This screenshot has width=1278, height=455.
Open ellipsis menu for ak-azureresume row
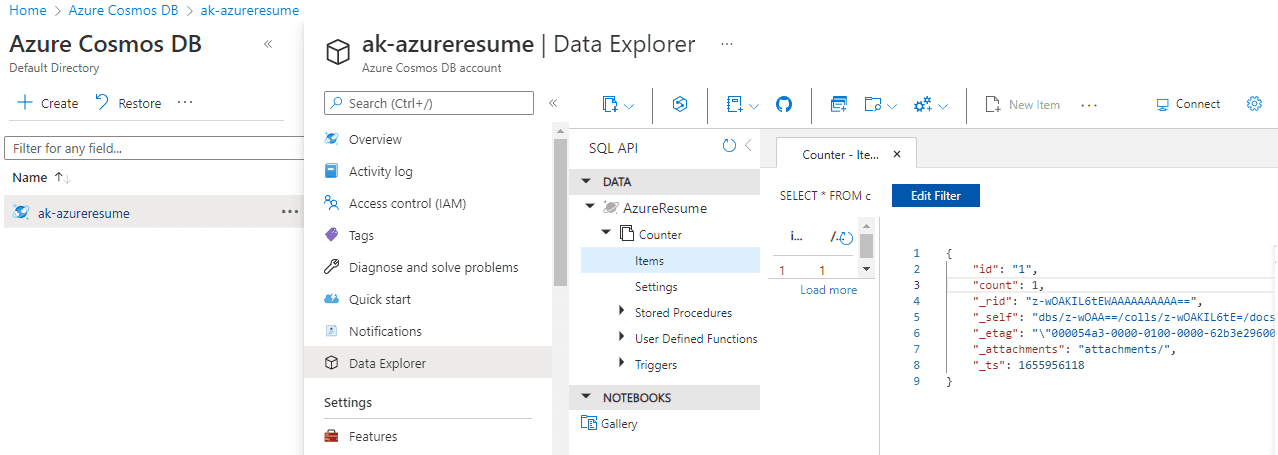click(x=290, y=212)
